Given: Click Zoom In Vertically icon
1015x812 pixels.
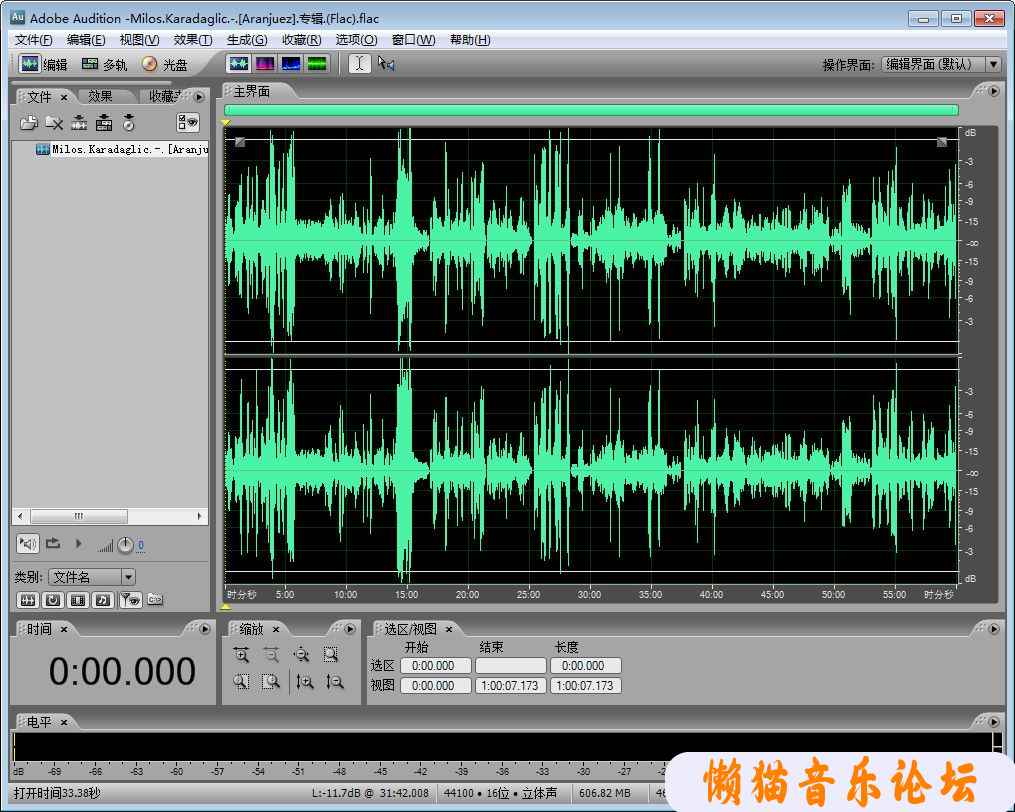Looking at the screenshot, I should coord(304,681).
